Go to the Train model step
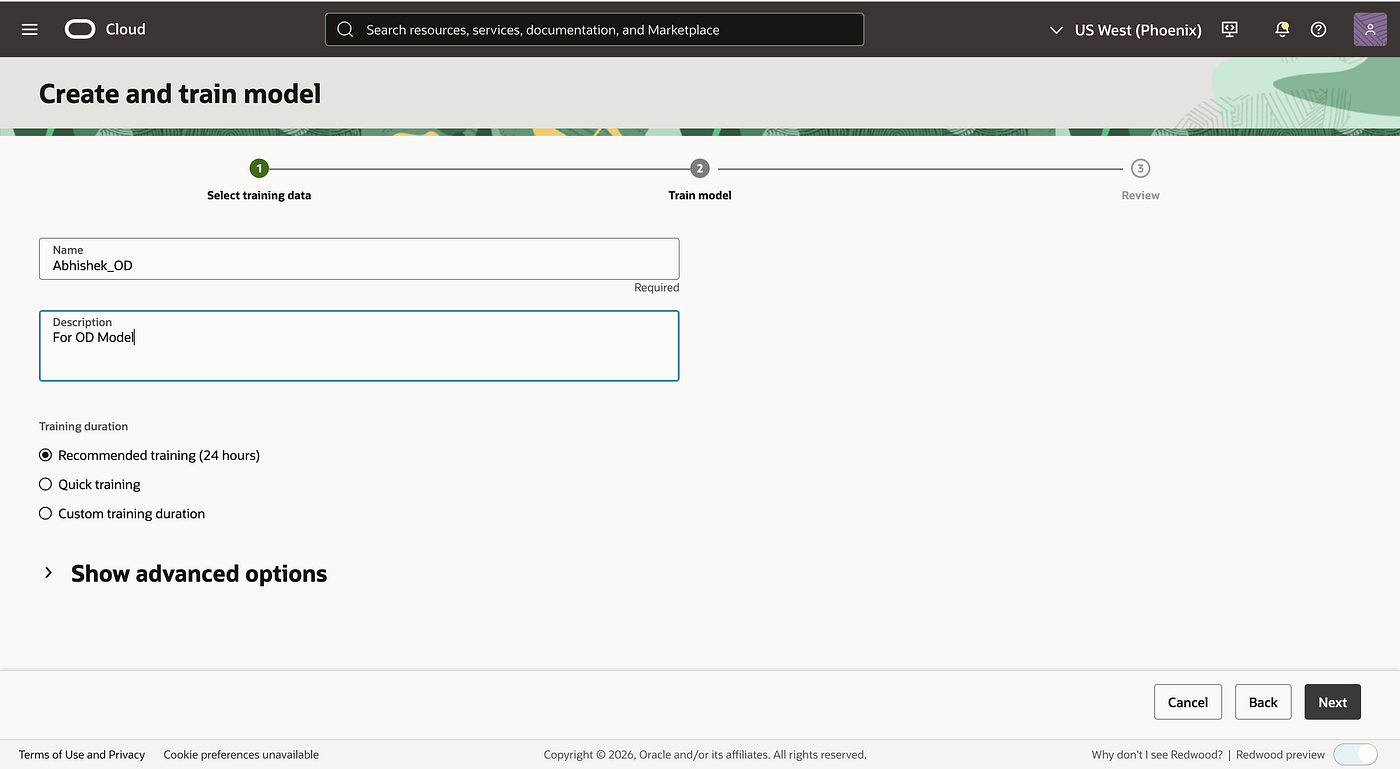Image resolution: width=1400 pixels, height=769 pixels. pyautogui.click(x=700, y=180)
